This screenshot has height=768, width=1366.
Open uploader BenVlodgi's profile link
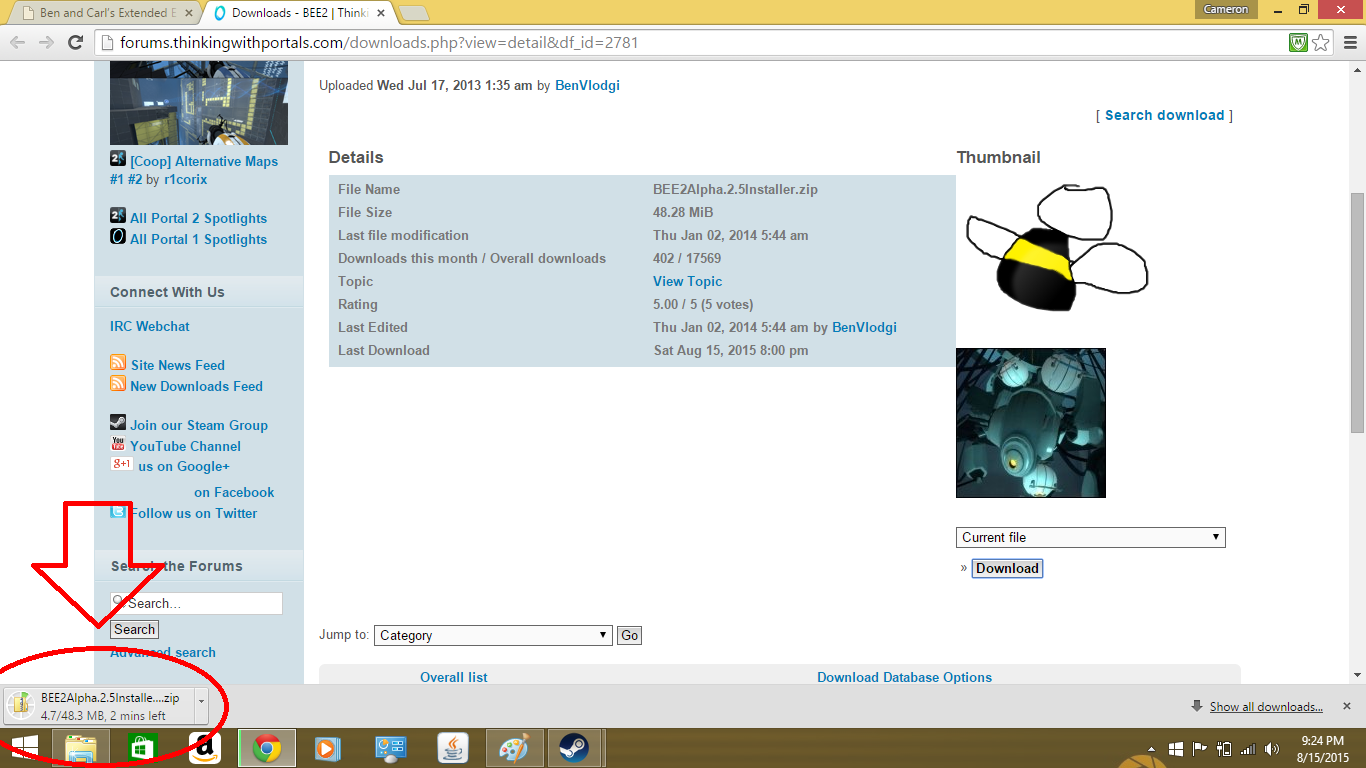pyautogui.click(x=587, y=85)
